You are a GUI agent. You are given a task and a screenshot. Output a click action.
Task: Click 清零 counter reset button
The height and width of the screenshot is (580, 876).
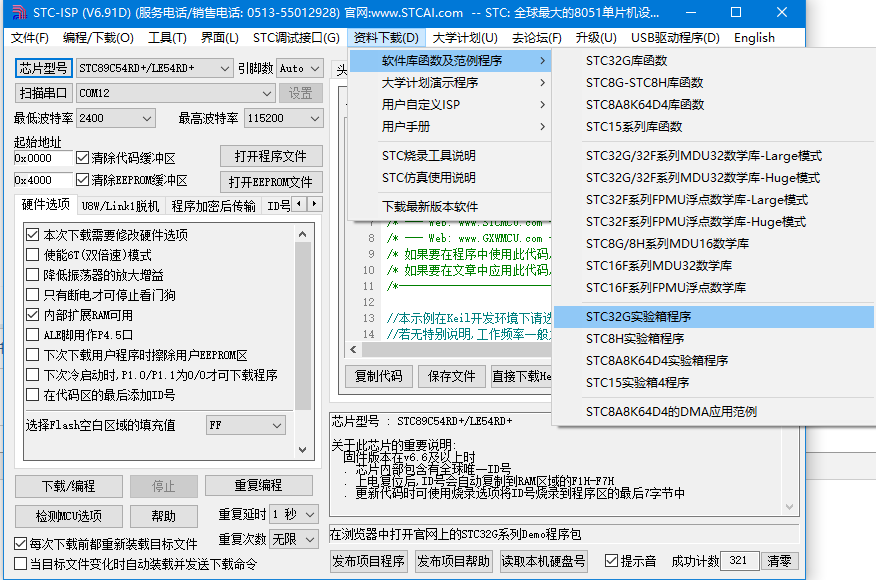pyautogui.click(x=779, y=560)
